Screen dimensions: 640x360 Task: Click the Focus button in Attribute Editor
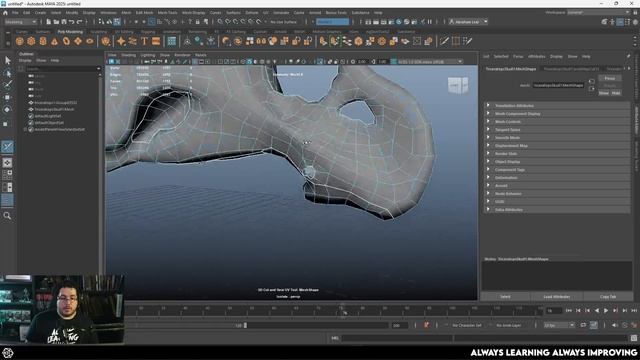[x=610, y=78]
